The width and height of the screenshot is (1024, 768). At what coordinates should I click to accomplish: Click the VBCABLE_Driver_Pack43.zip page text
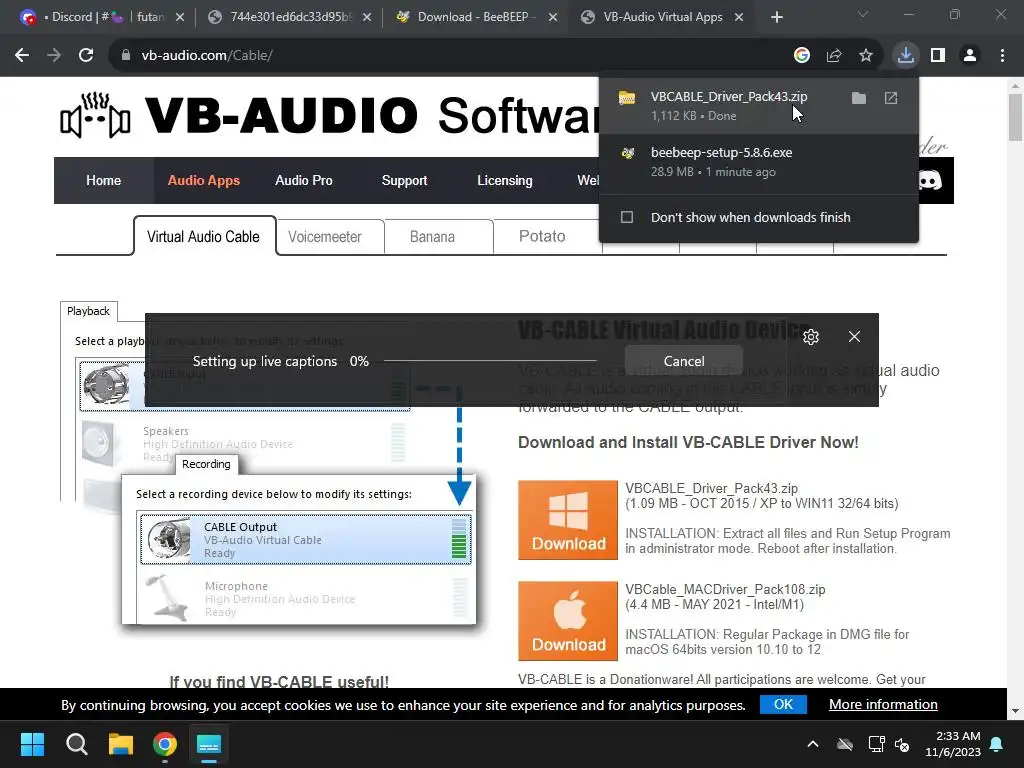[712, 488]
